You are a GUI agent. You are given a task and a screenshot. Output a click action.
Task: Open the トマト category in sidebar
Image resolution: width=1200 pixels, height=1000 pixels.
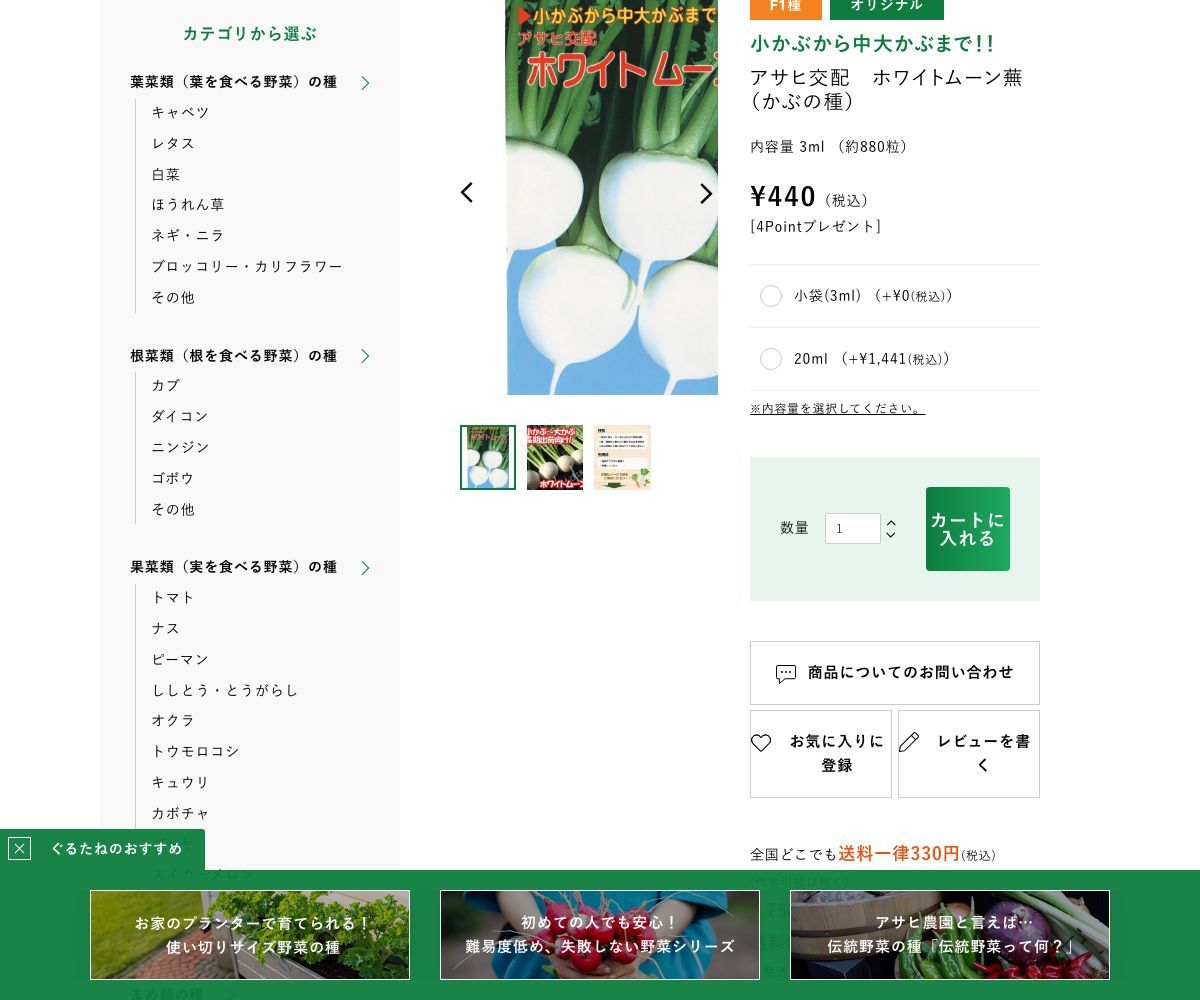point(173,597)
